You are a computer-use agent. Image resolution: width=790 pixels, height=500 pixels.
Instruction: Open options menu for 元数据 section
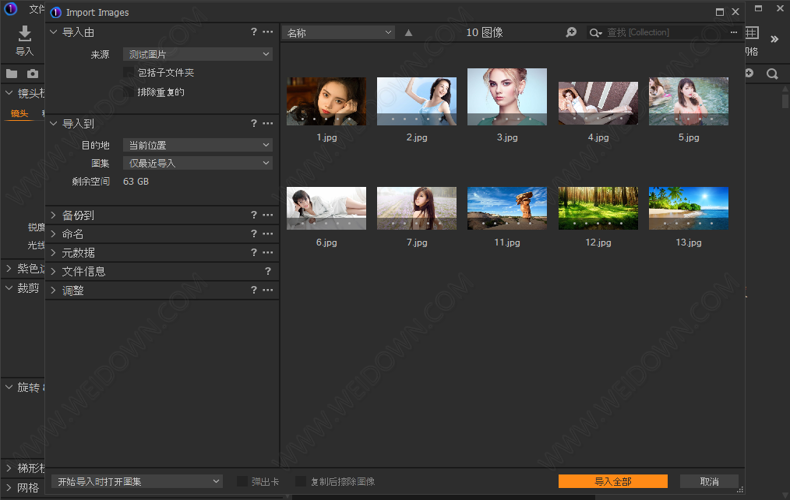coord(268,253)
